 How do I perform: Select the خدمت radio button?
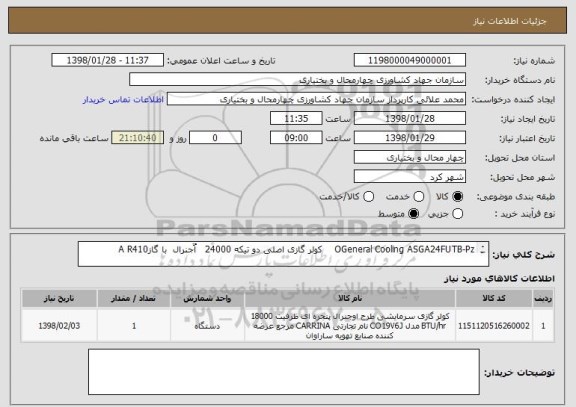pos(418,197)
